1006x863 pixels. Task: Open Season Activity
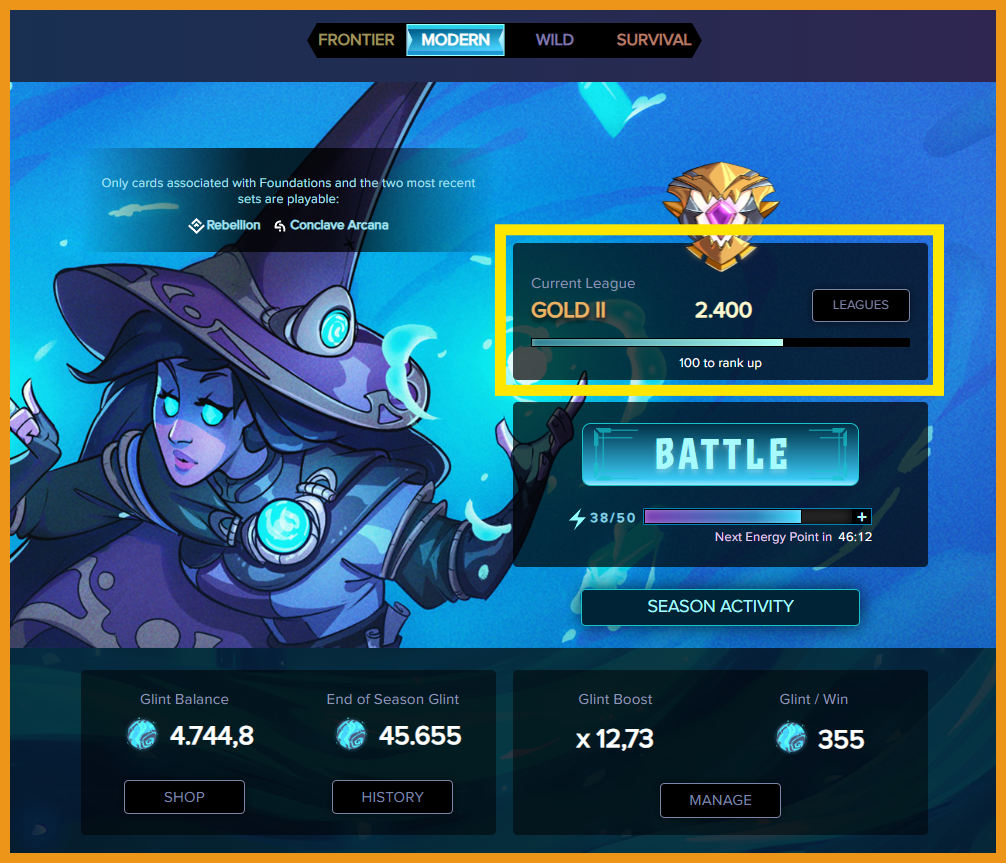tap(720, 606)
